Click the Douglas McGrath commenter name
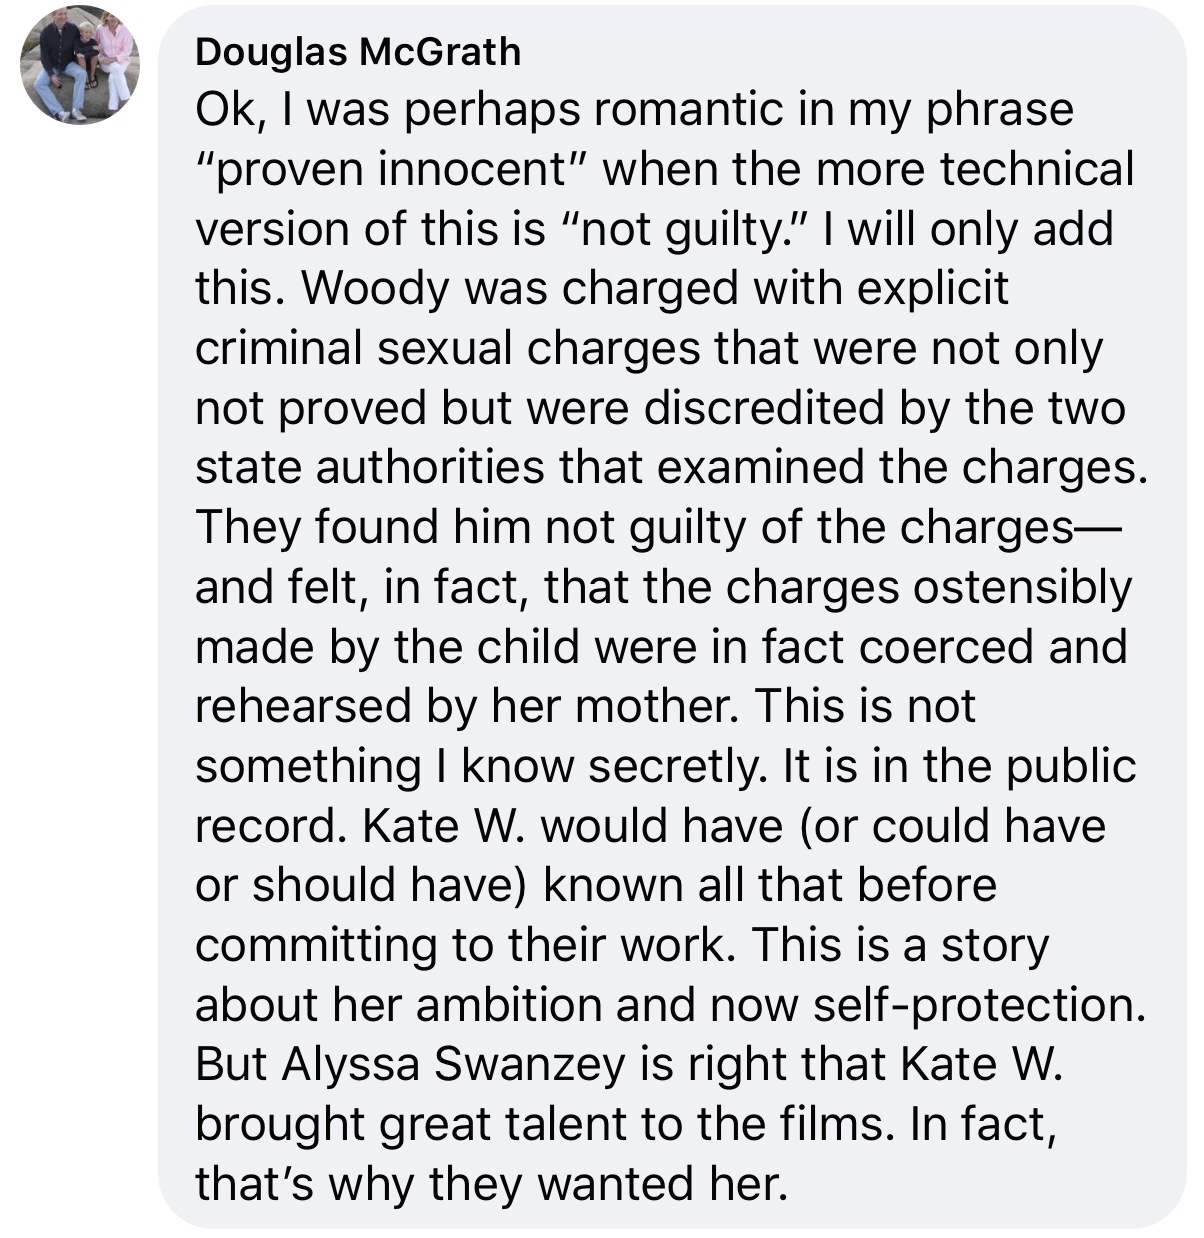This screenshot has height=1238, width=1204. tap(358, 52)
